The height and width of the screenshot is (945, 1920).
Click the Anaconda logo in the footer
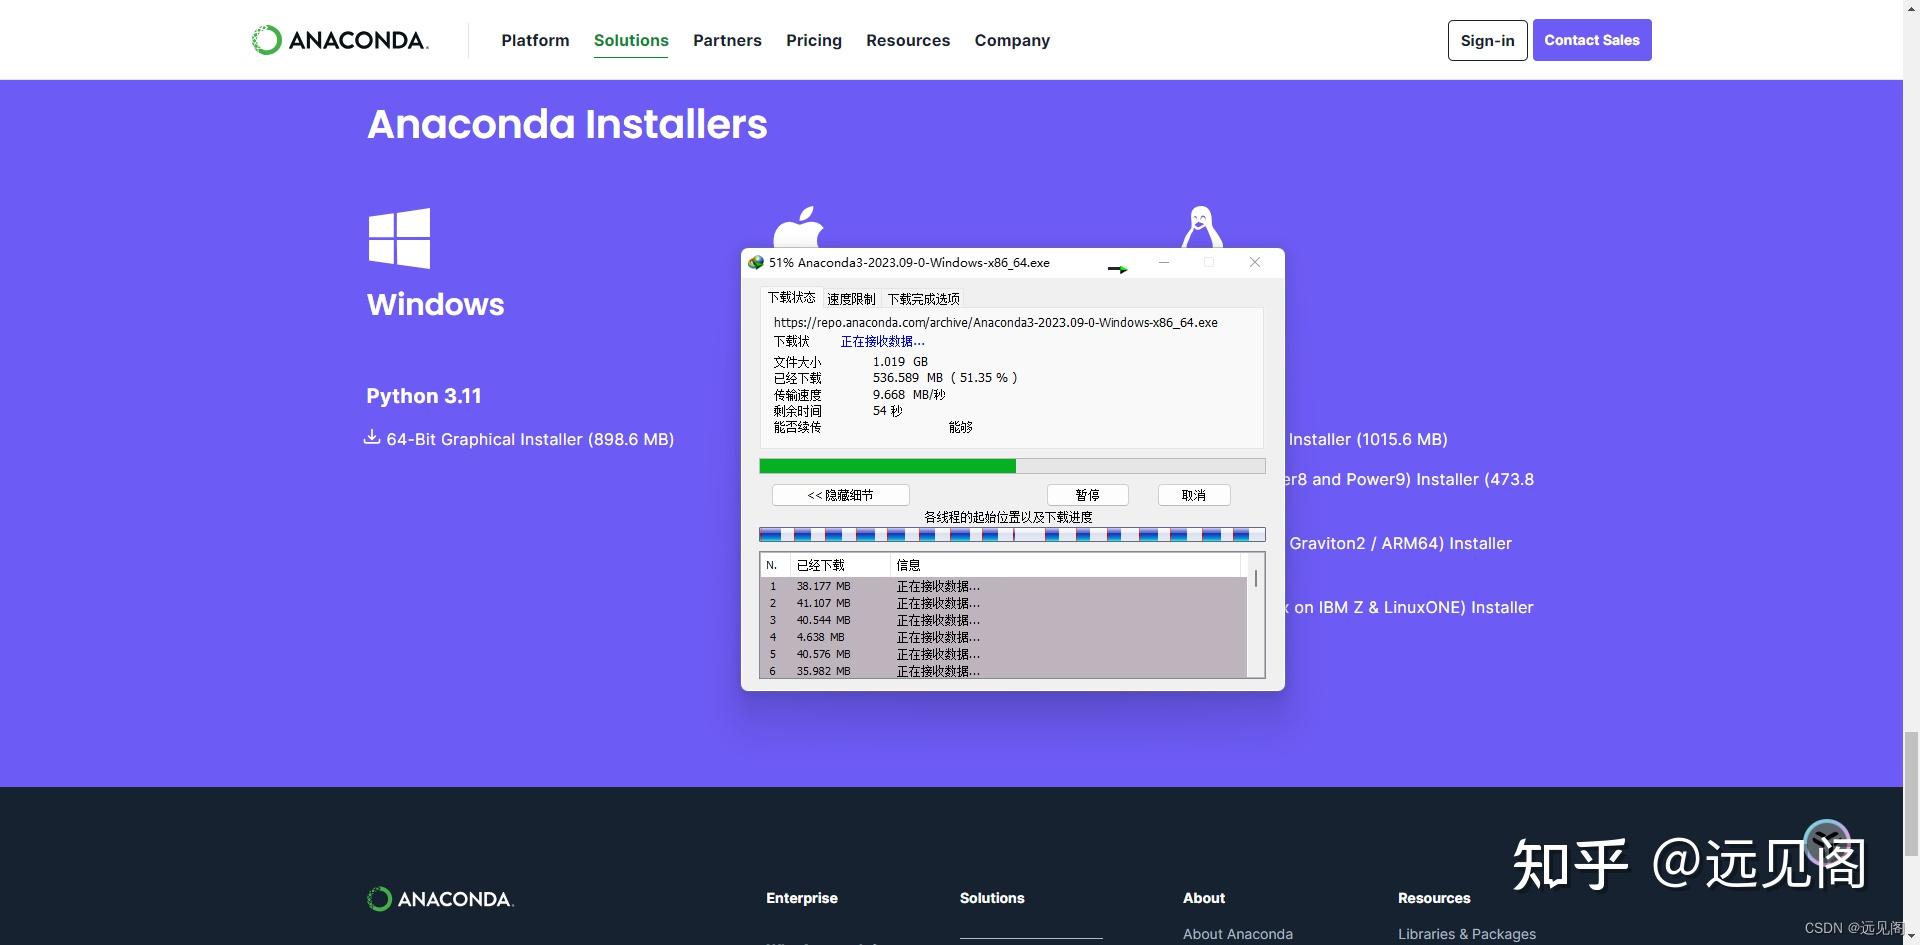[439, 898]
